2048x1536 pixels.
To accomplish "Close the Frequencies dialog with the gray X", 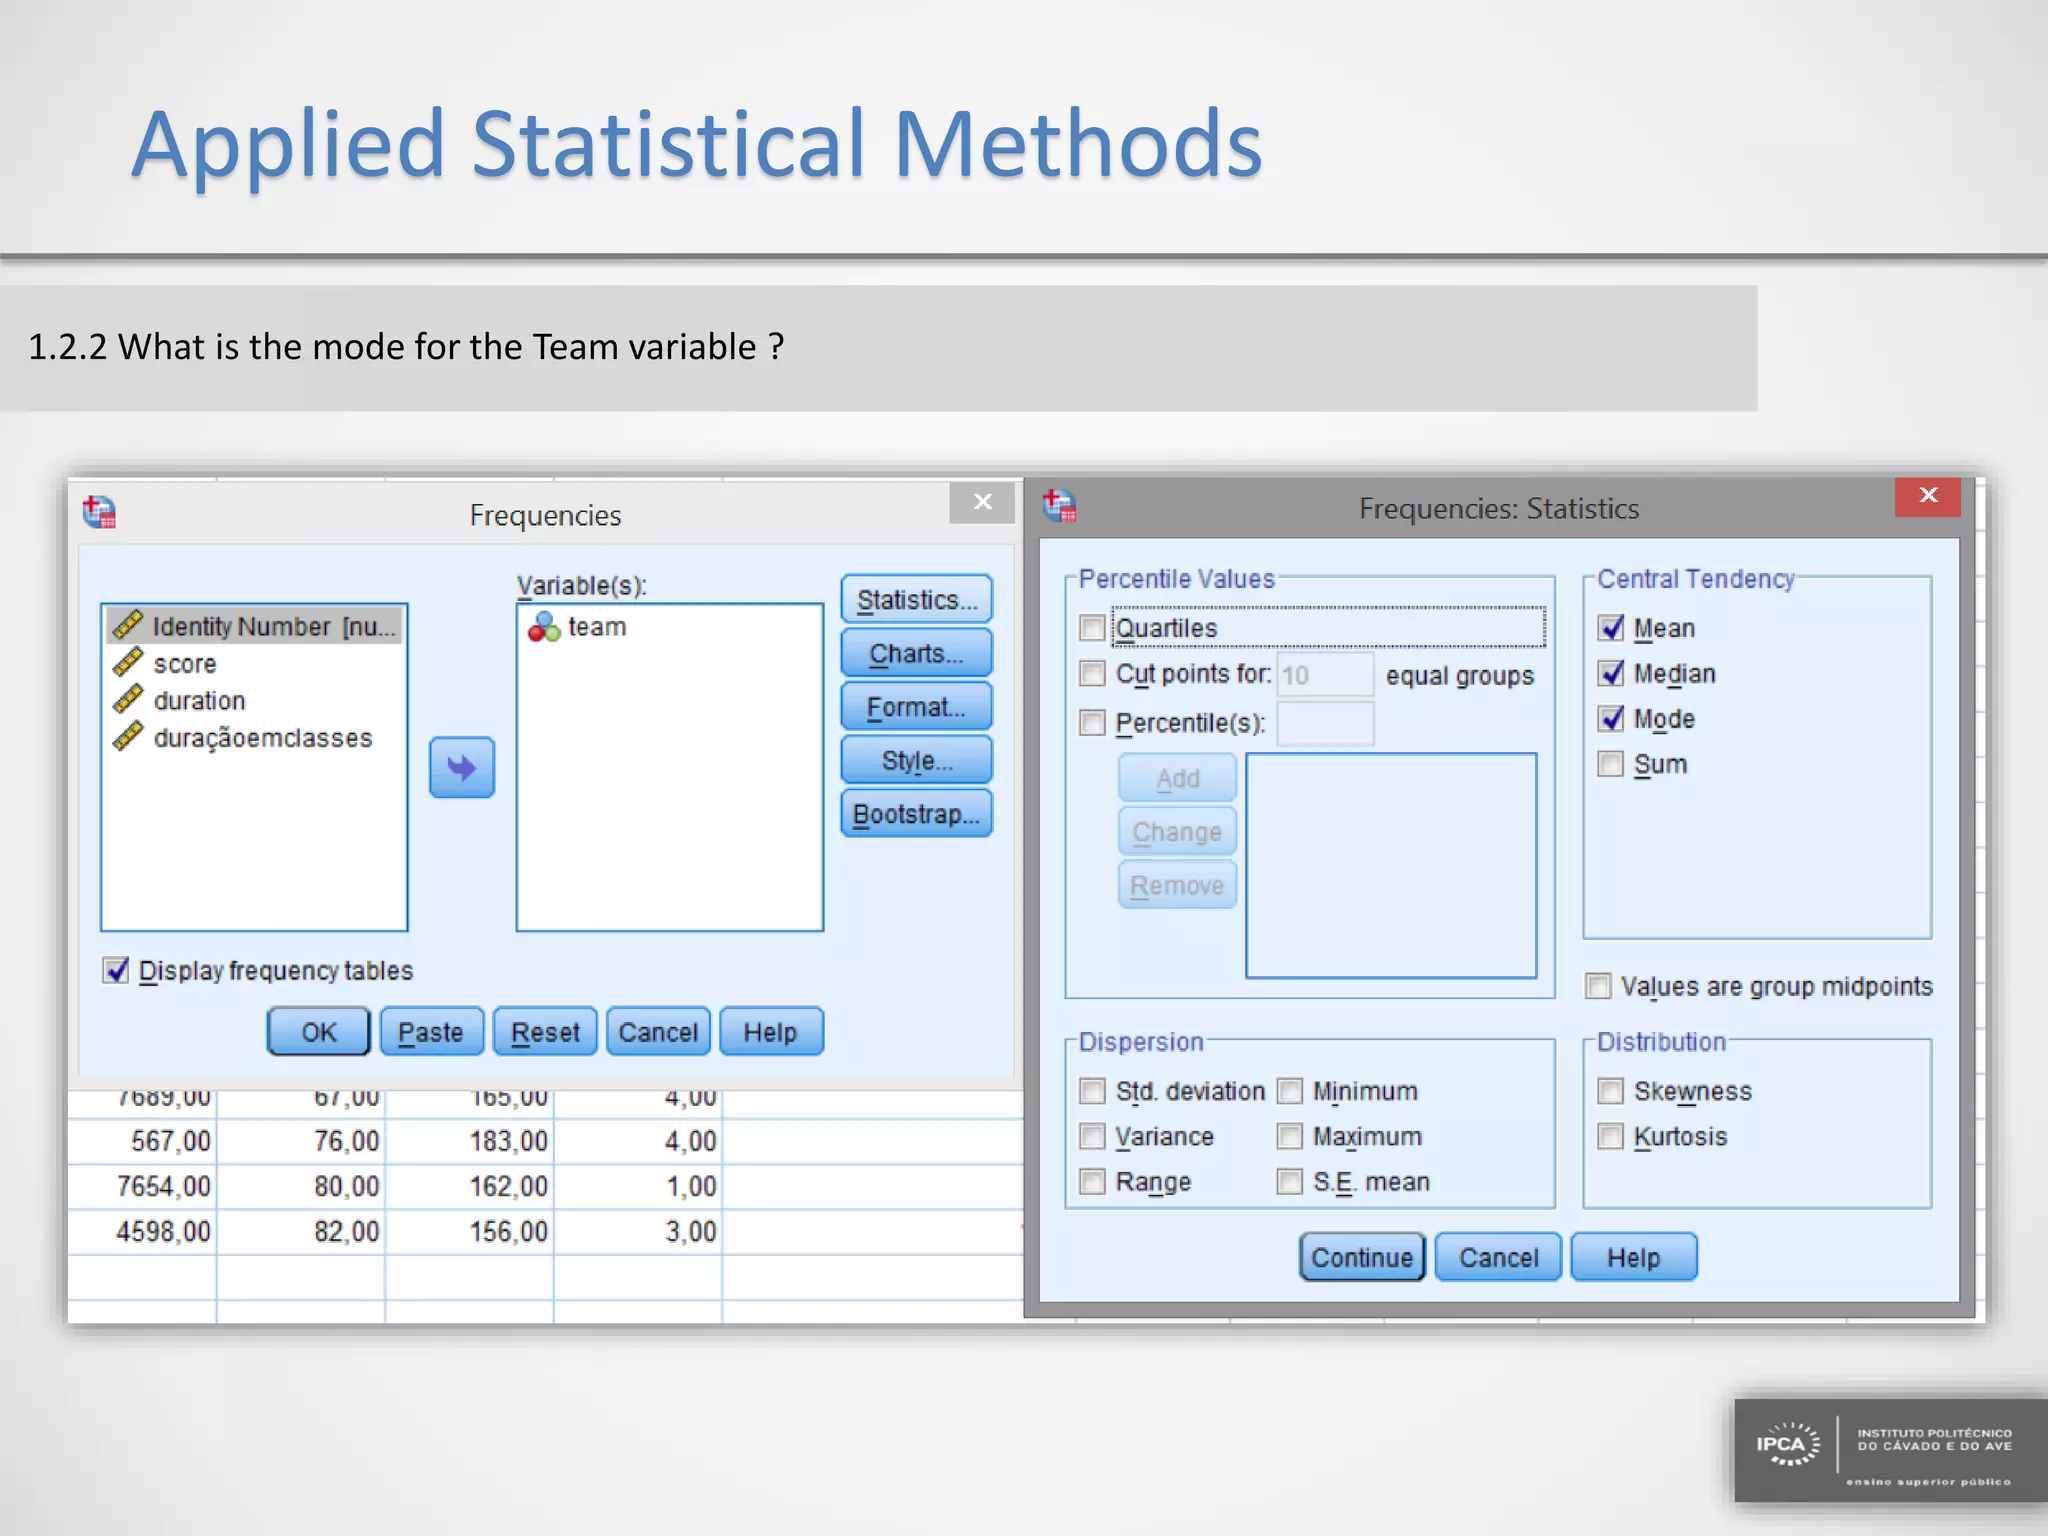I will [x=982, y=502].
